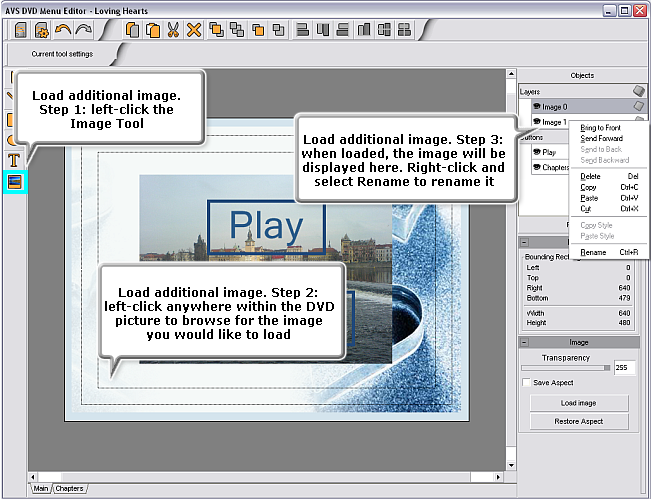Hide the Play button layer via eye icon

537,152
